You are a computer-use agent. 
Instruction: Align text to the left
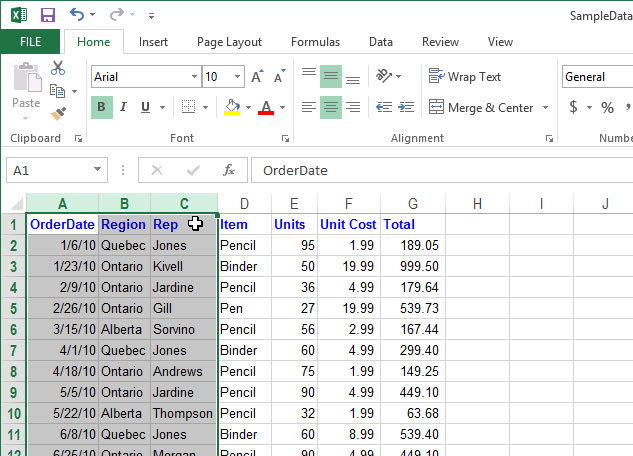click(x=309, y=107)
